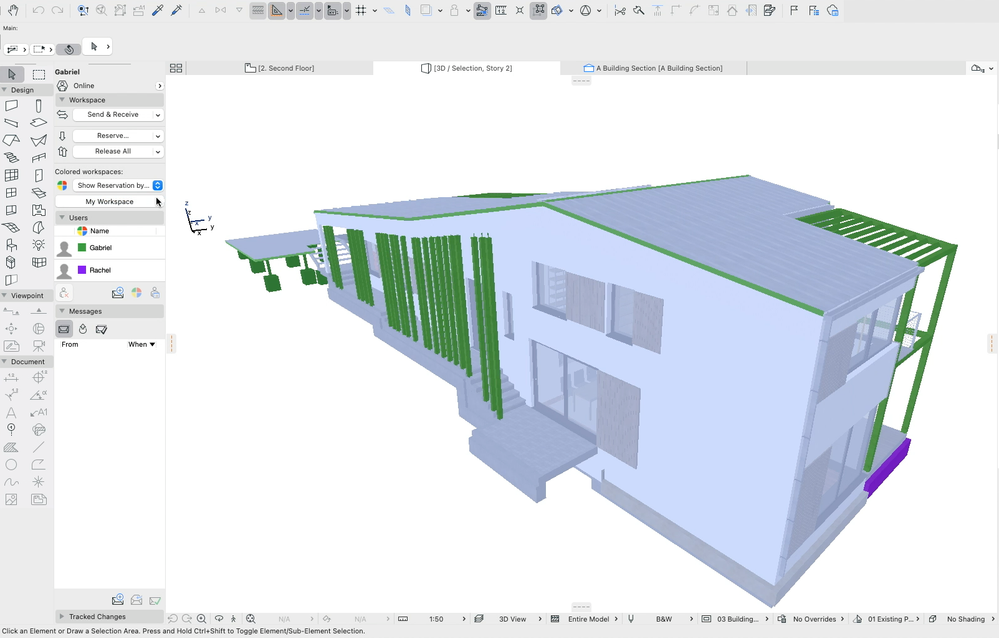Click the scissors Split tool icon
The image size is (999, 638).
pyautogui.click(x=619, y=10)
